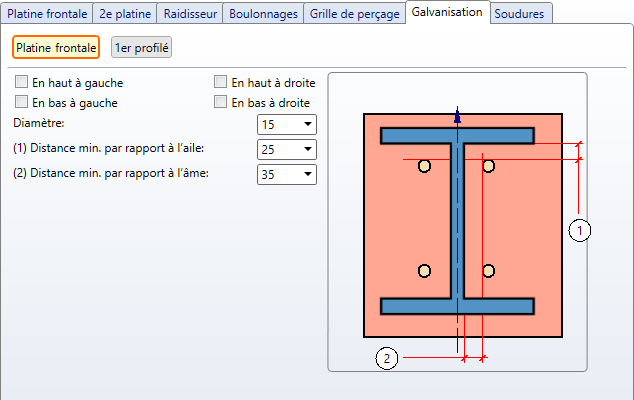Toggle 'En bas à droite' checkbox
This screenshot has width=634, height=400.
[221, 102]
